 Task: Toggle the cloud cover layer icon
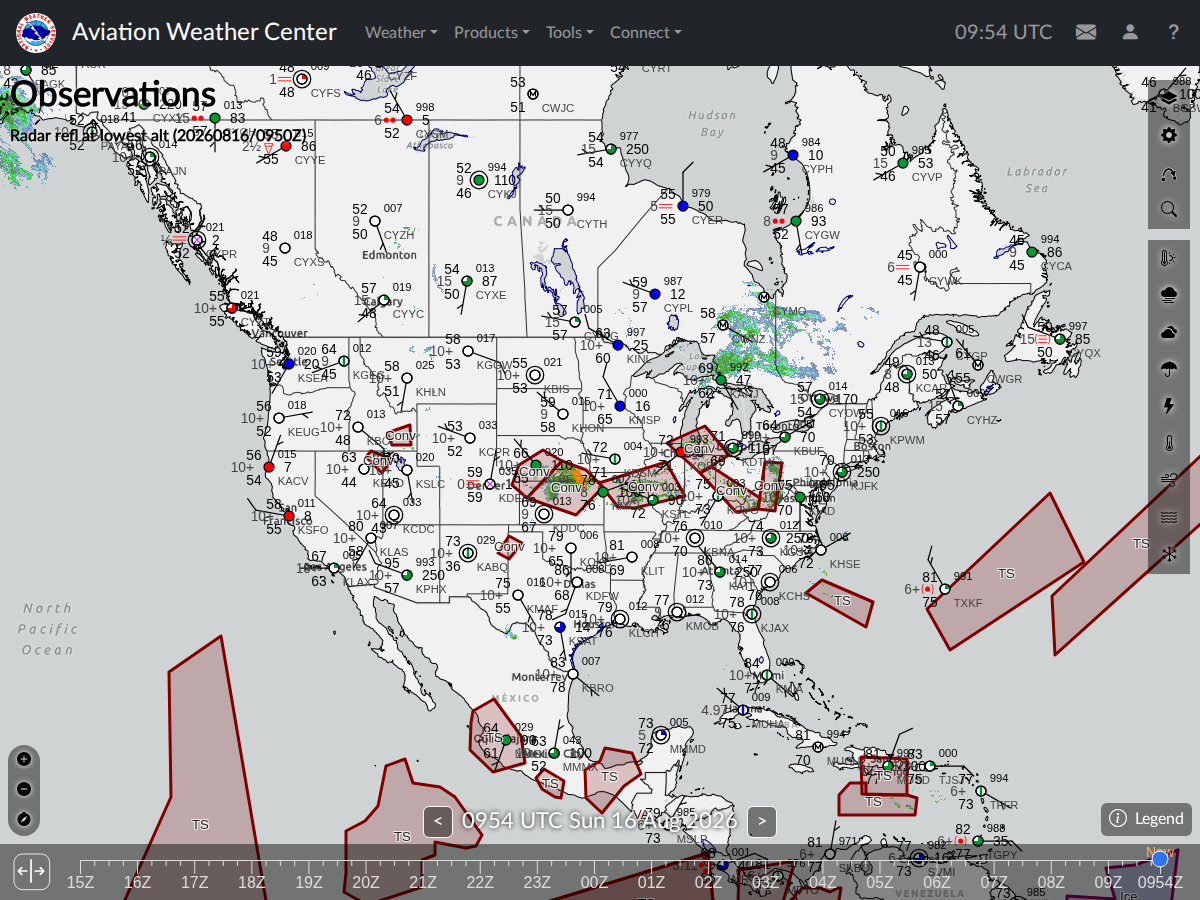1168,332
